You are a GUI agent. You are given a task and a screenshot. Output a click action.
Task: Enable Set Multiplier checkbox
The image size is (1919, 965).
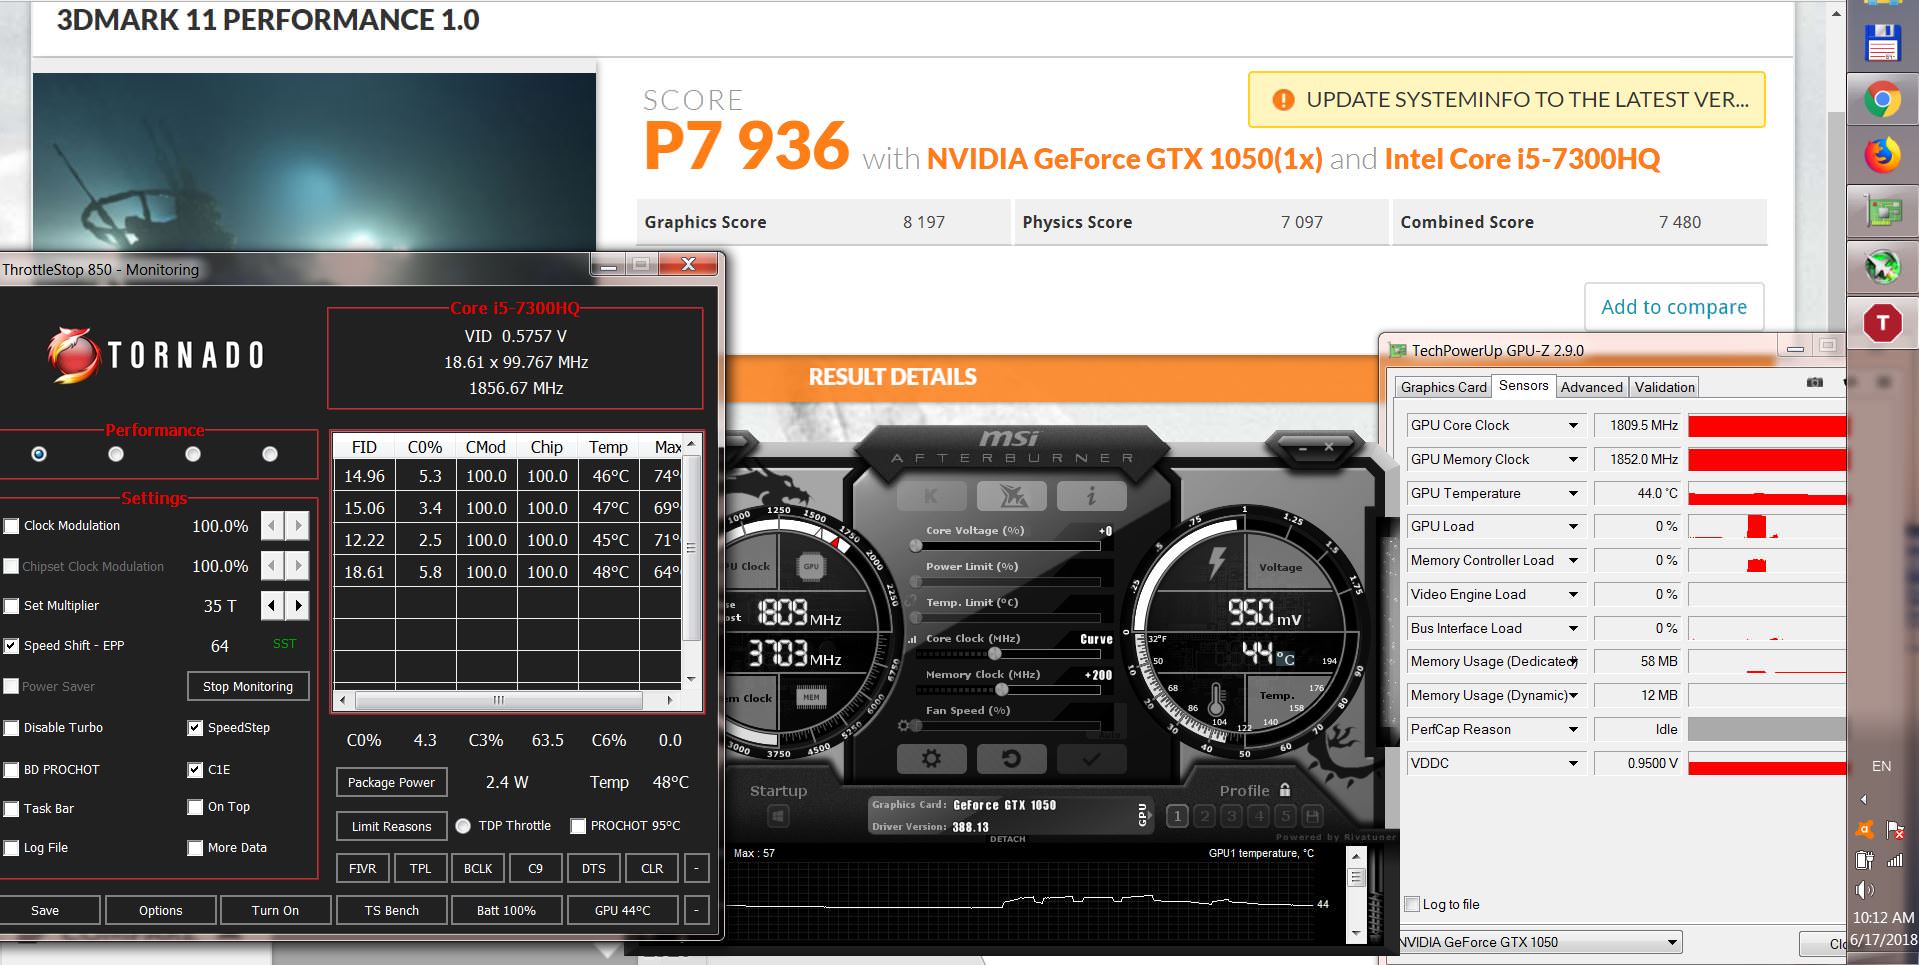pos(12,606)
